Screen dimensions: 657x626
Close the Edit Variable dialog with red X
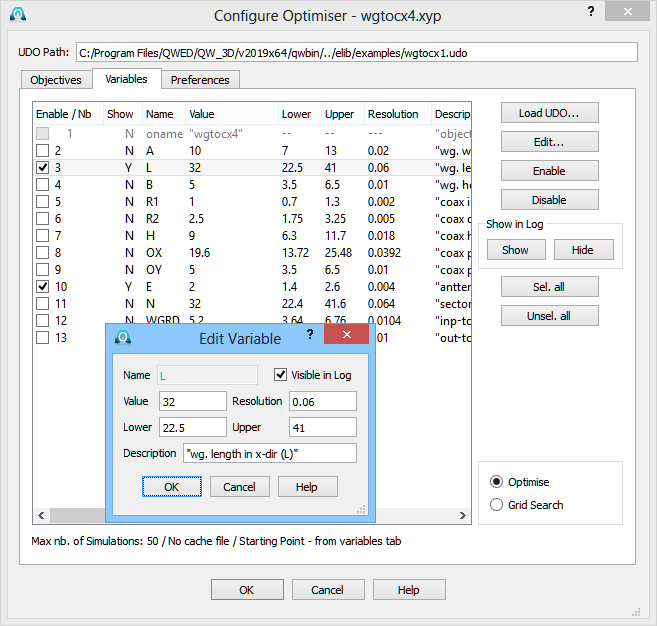tap(347, 334)
